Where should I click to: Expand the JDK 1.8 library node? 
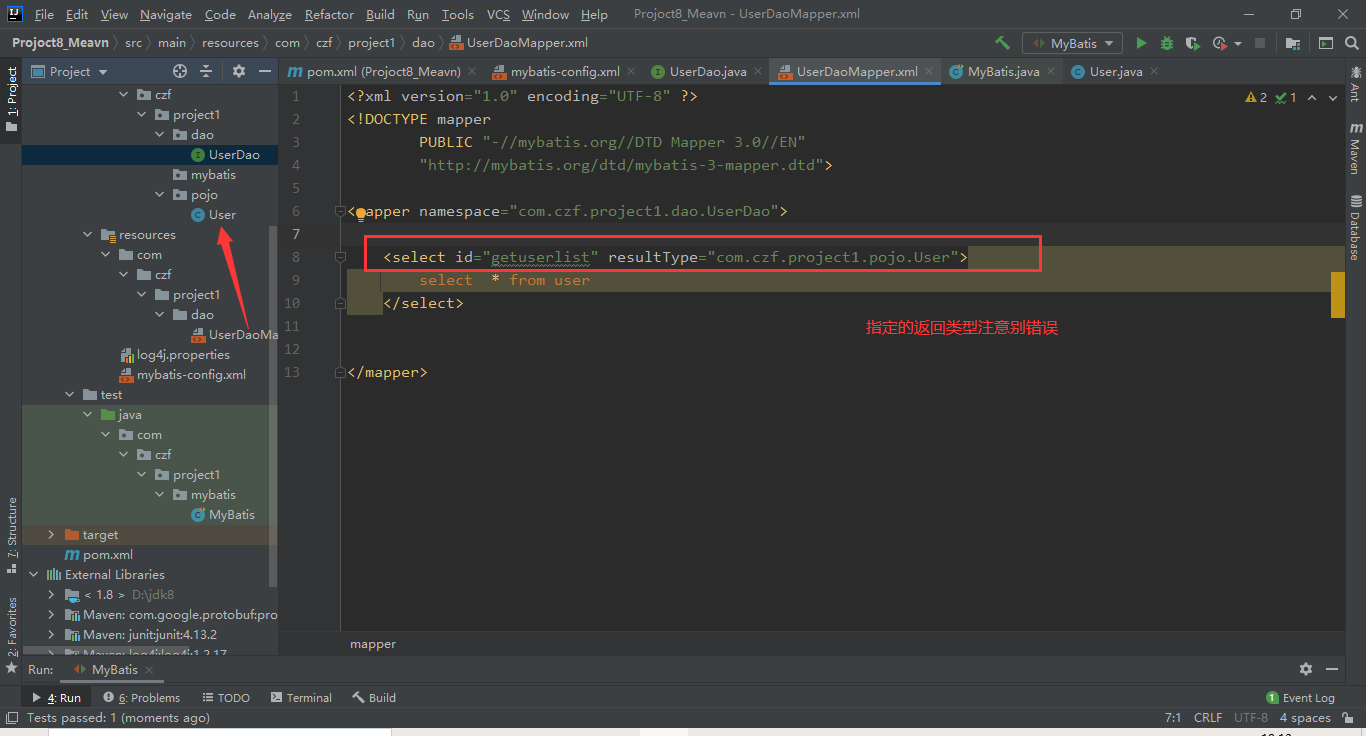pyautogui.click(x=52, y=594)
